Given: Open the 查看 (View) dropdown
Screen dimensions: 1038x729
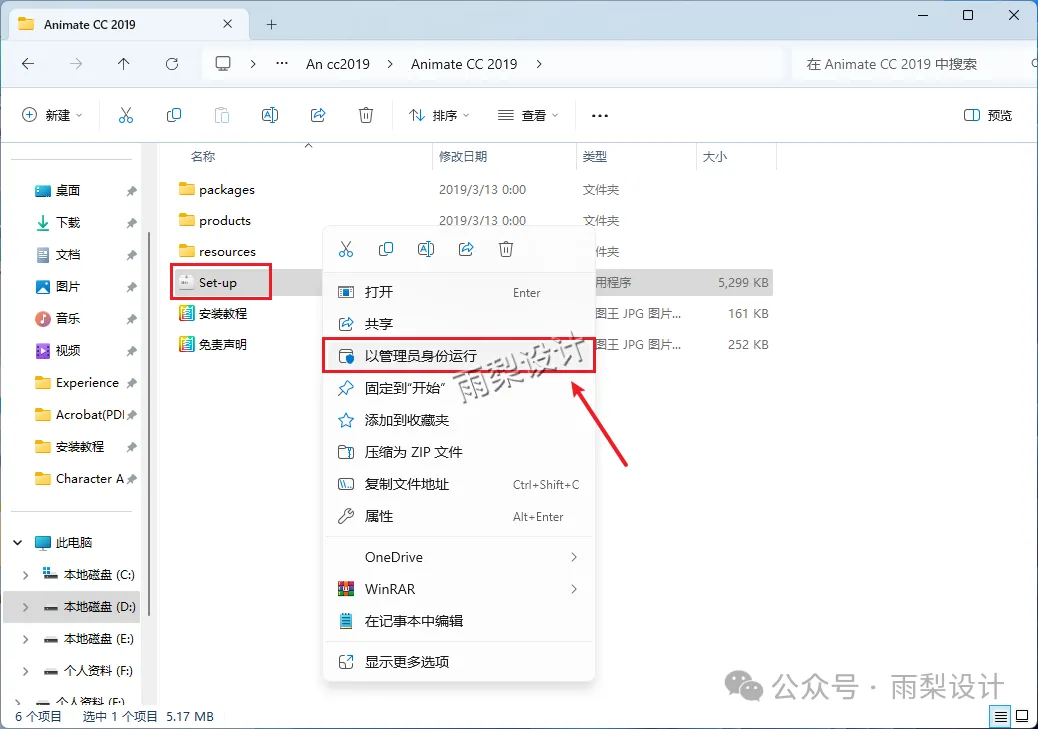Looking at the screenshot, I should [x=528, y=115].
